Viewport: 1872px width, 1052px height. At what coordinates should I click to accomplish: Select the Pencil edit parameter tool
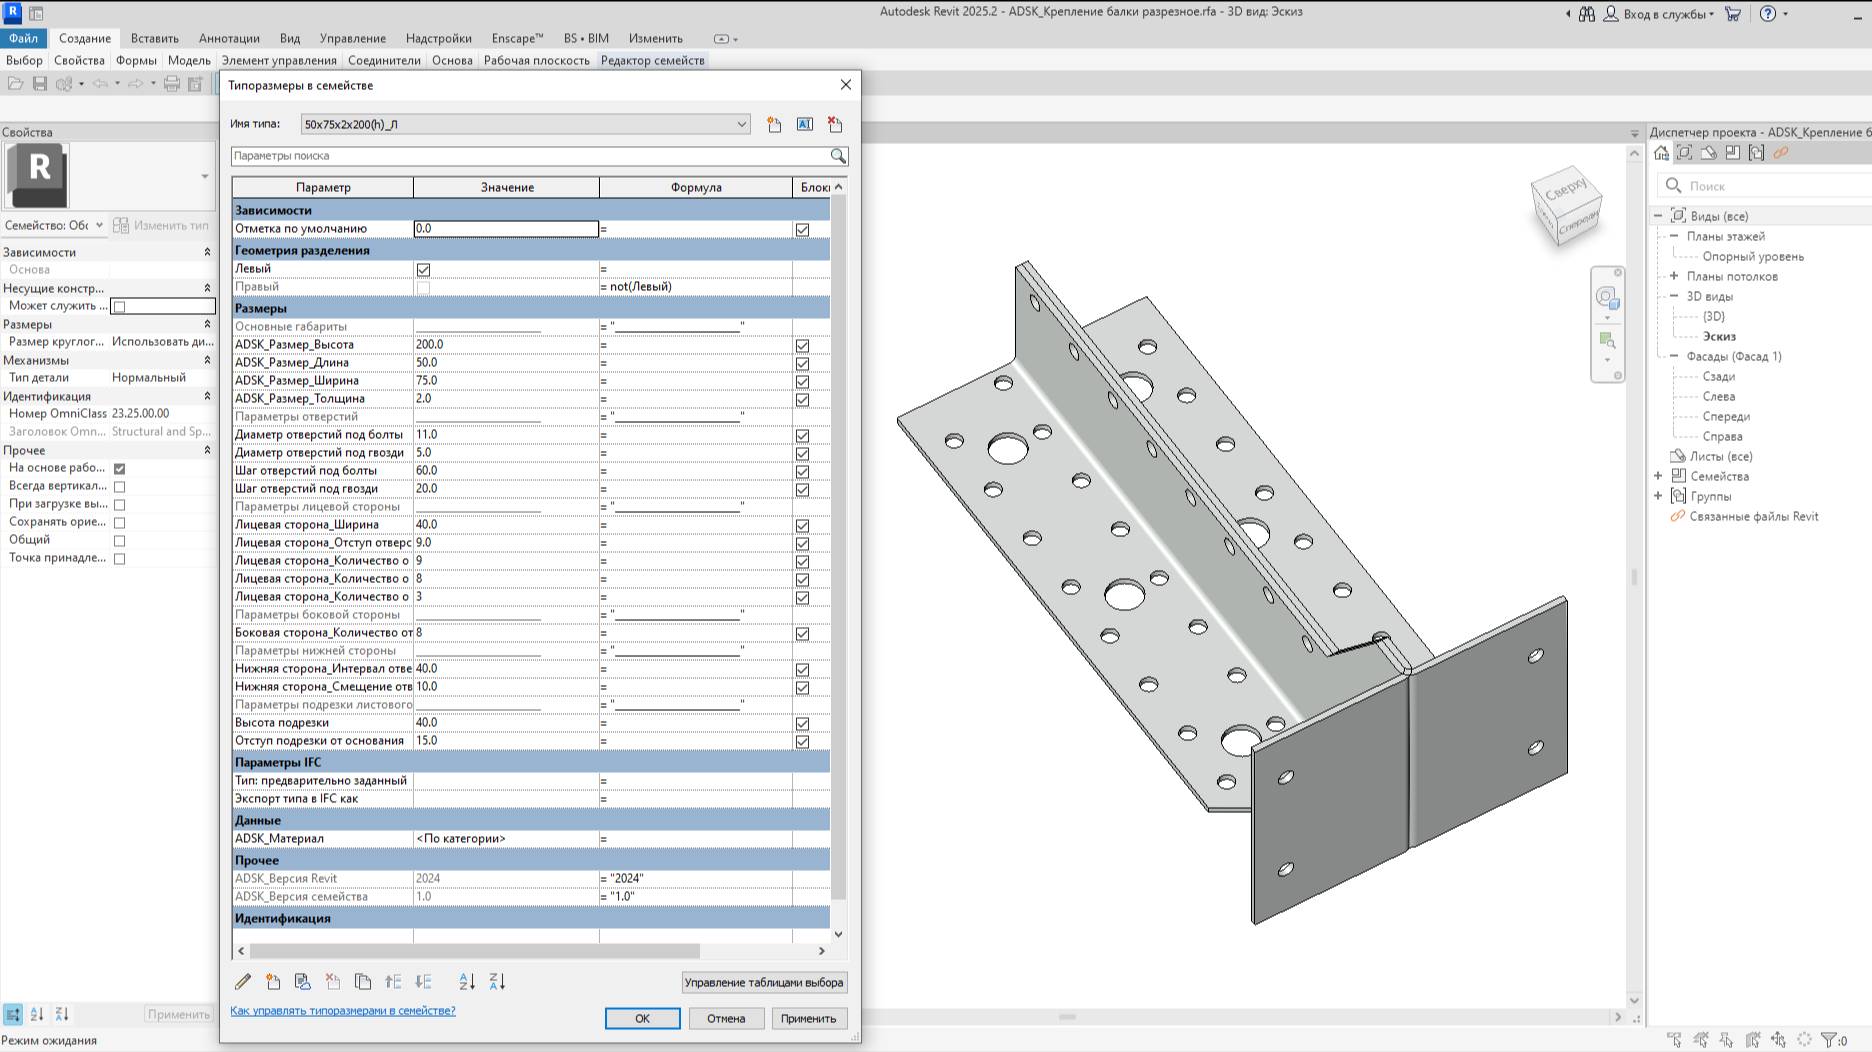coord(241,981)
